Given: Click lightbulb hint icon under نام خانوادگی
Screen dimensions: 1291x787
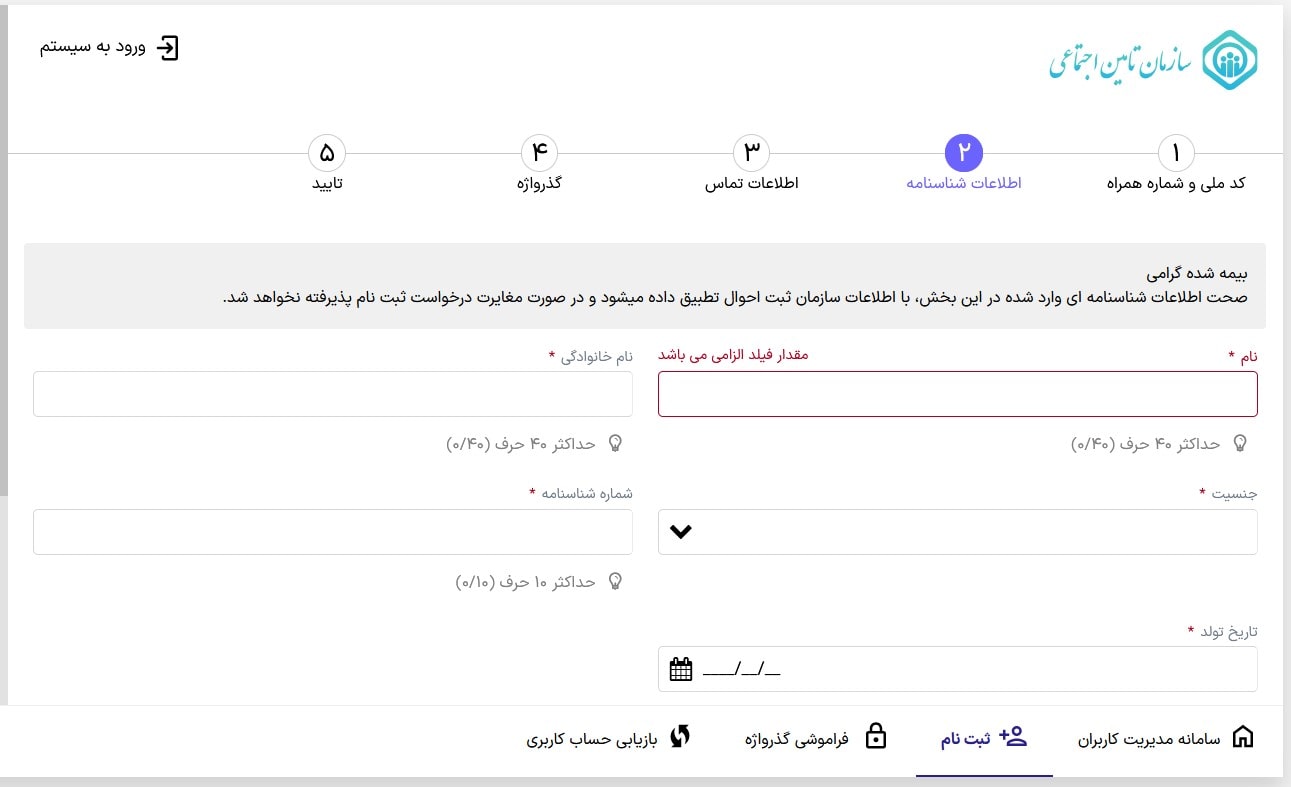Looking at the screenshot, I should pos(615,443).
